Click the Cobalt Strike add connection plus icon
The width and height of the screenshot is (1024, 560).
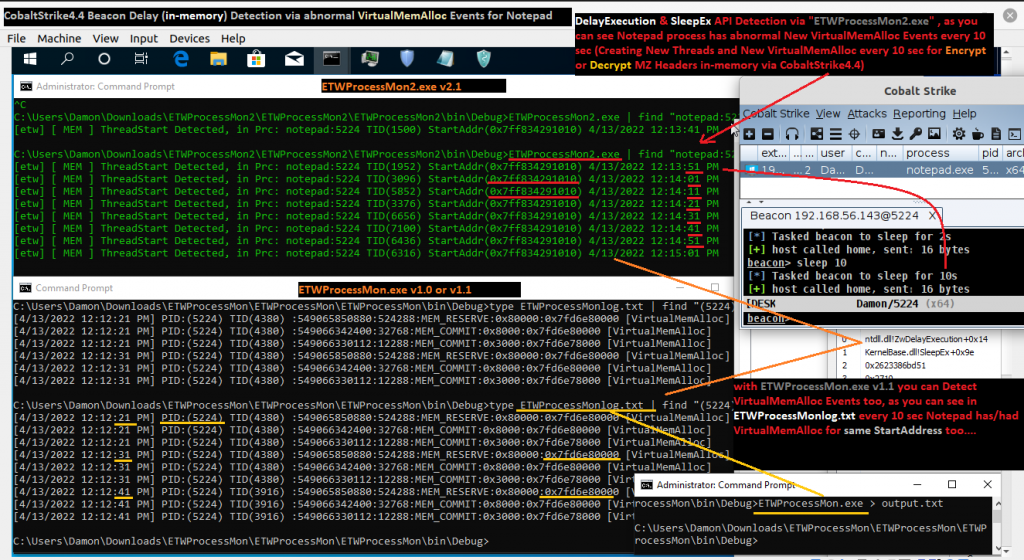tap(749, 134)
